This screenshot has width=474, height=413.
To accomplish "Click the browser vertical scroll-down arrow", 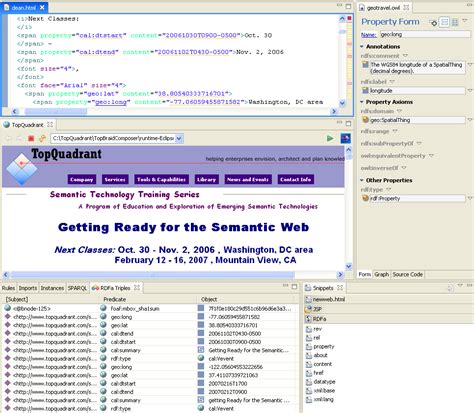I will pos(348,266).
